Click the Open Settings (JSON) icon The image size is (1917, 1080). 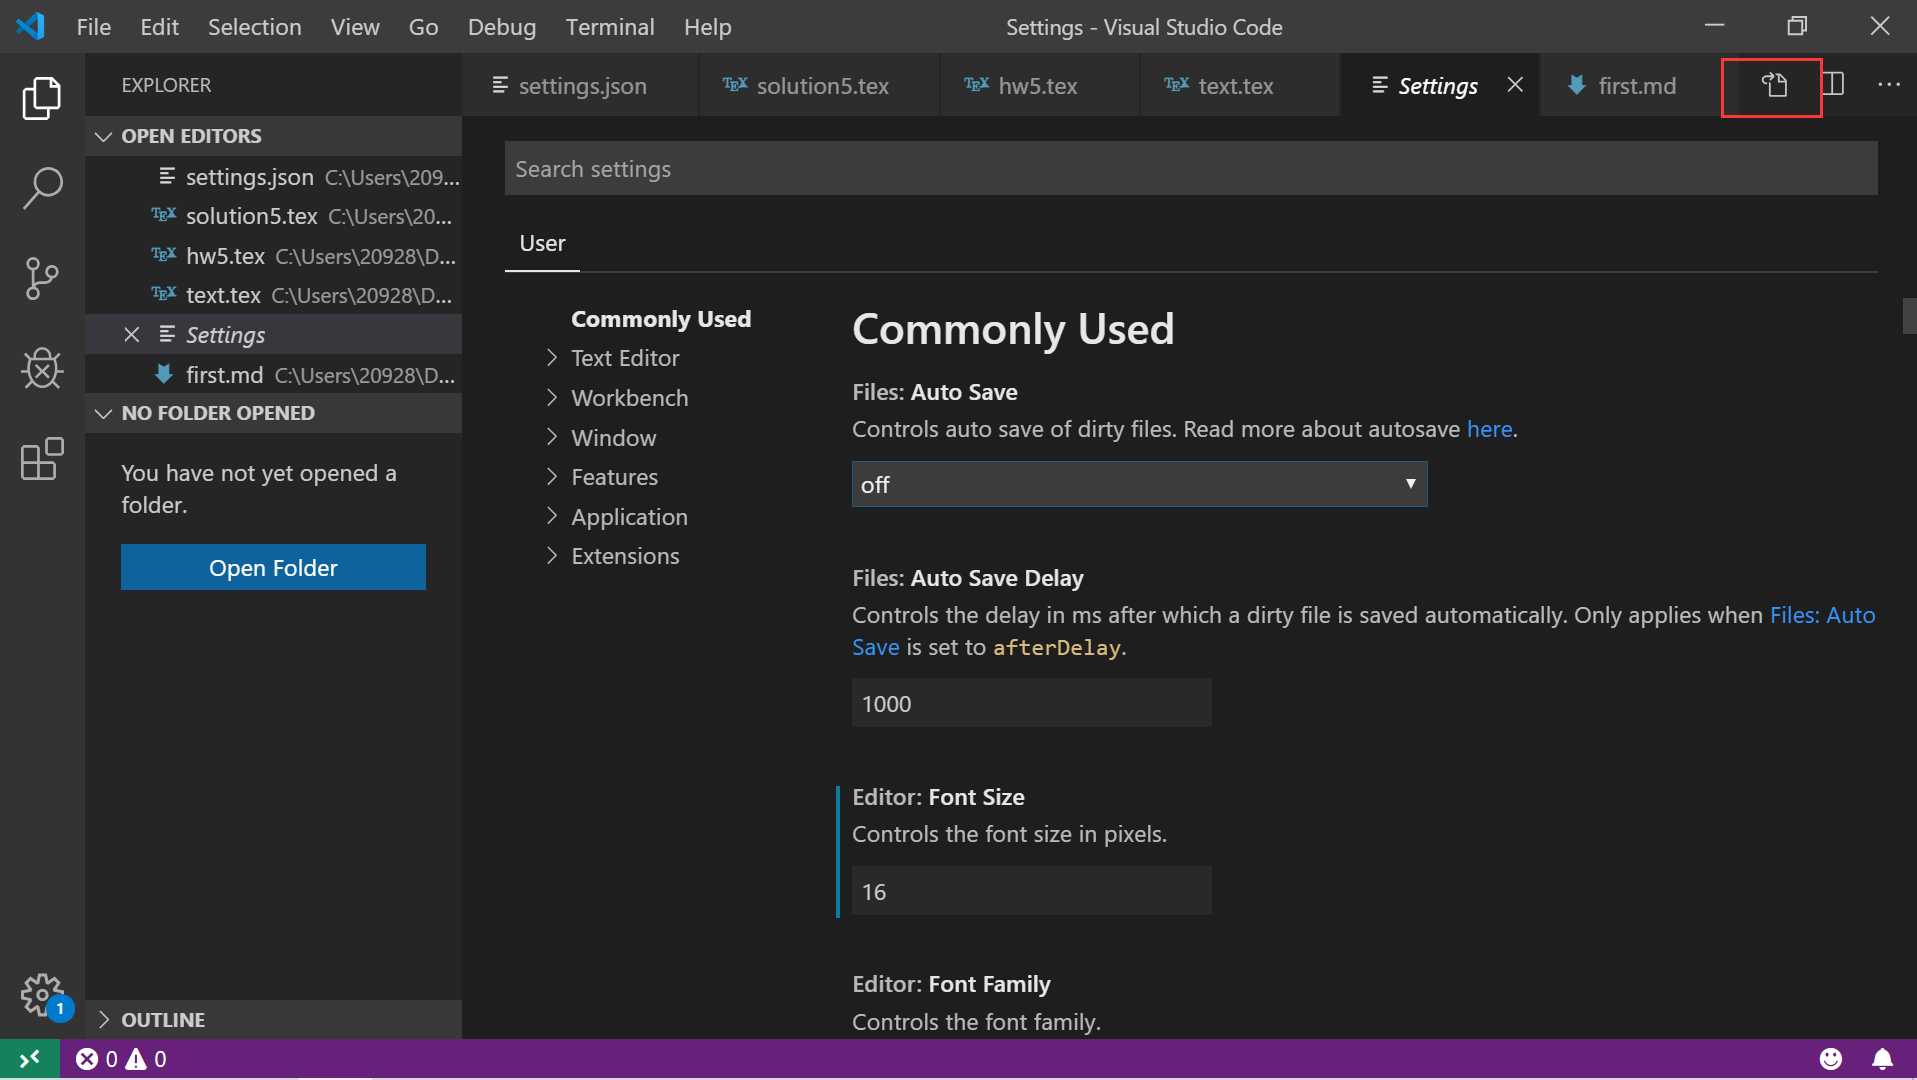(1774, 86)
